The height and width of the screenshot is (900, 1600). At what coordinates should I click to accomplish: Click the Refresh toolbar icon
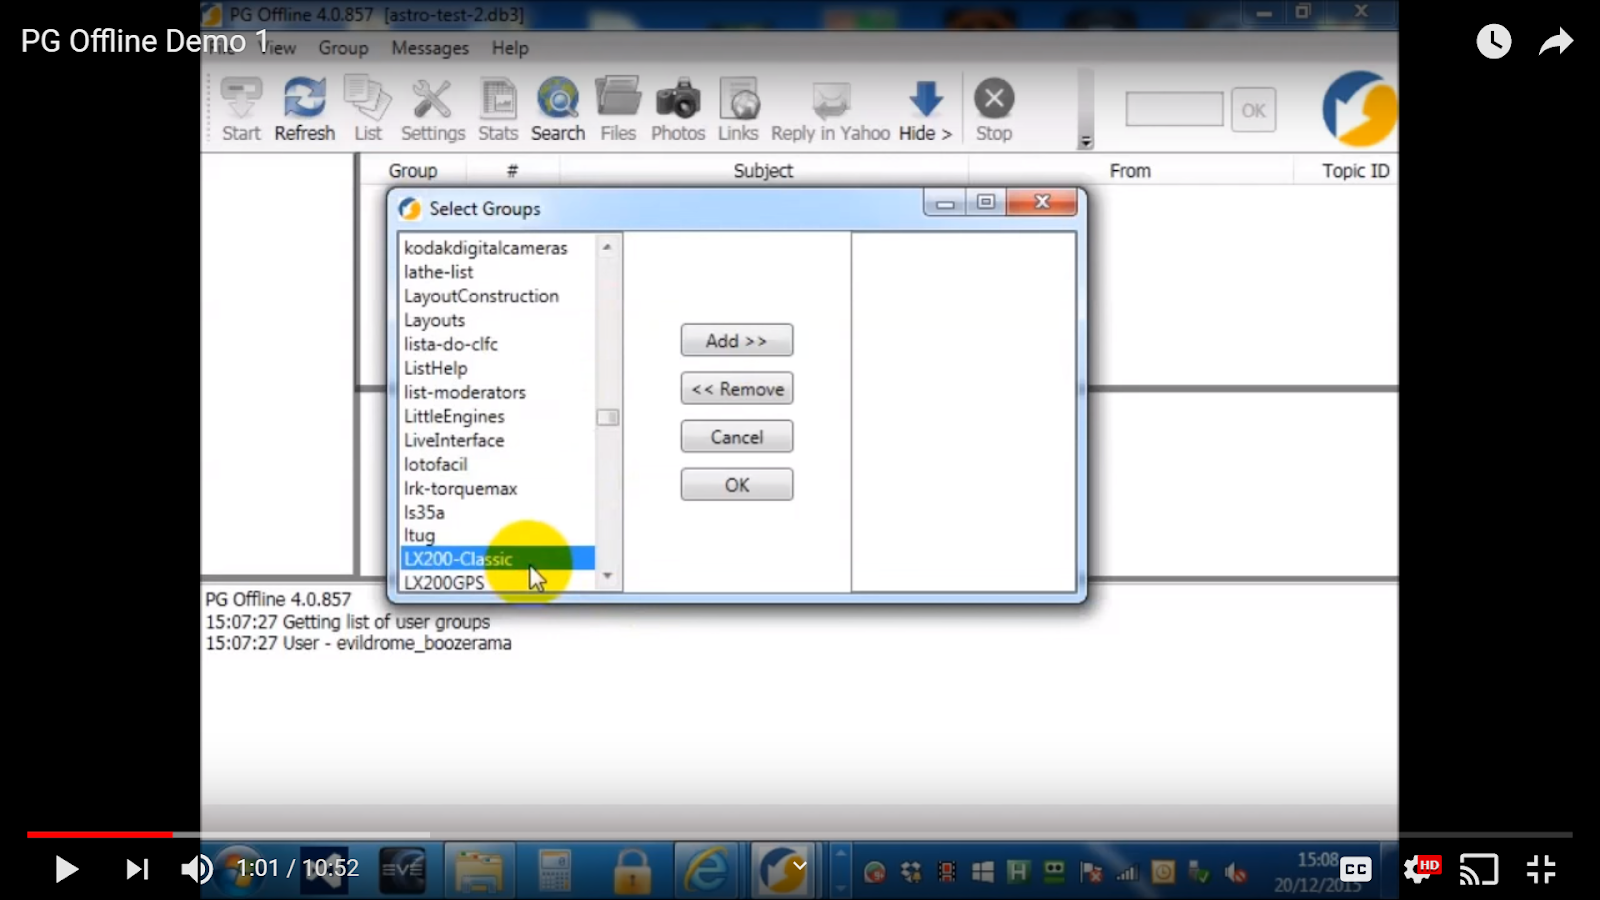305,109
